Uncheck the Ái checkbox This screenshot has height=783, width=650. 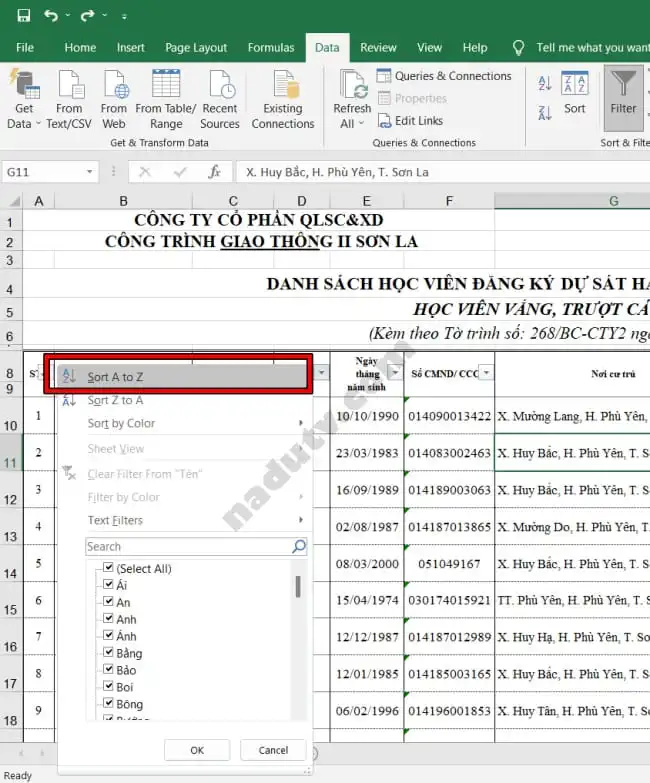108,584
